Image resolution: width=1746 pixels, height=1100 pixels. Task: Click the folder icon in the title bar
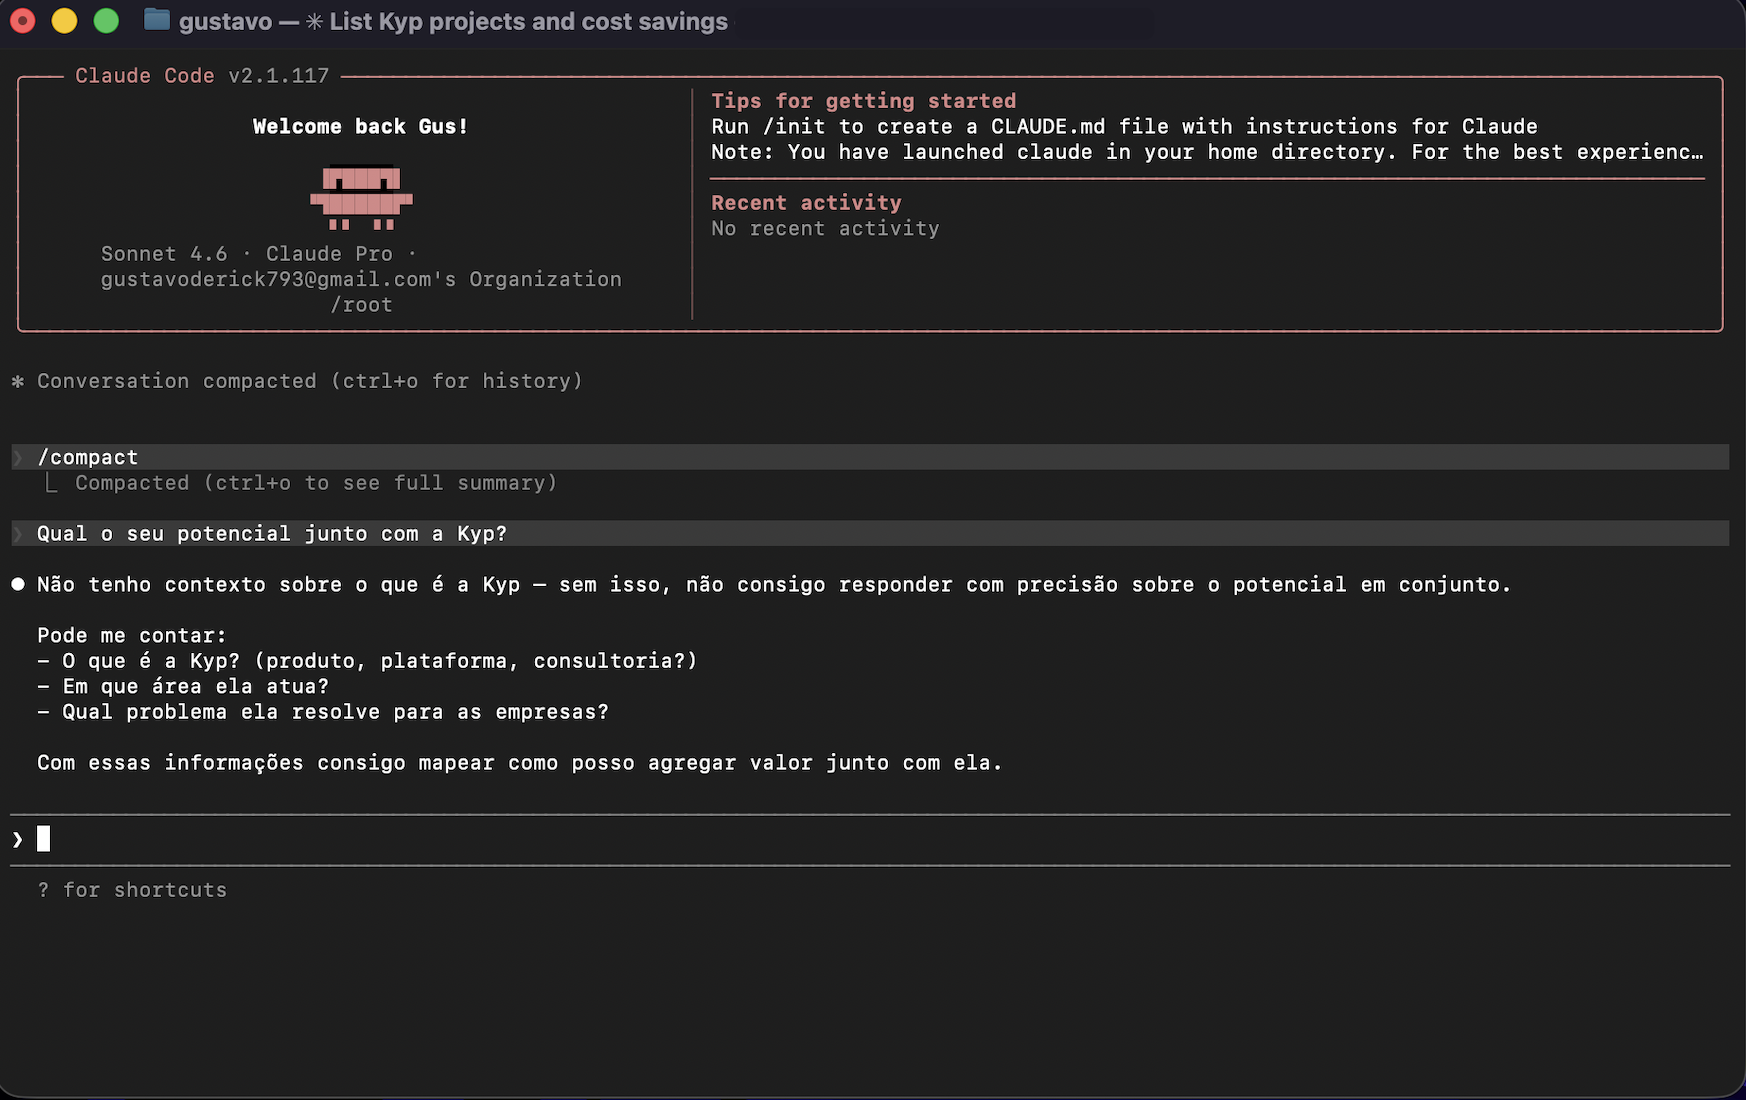tap(157, 20)
